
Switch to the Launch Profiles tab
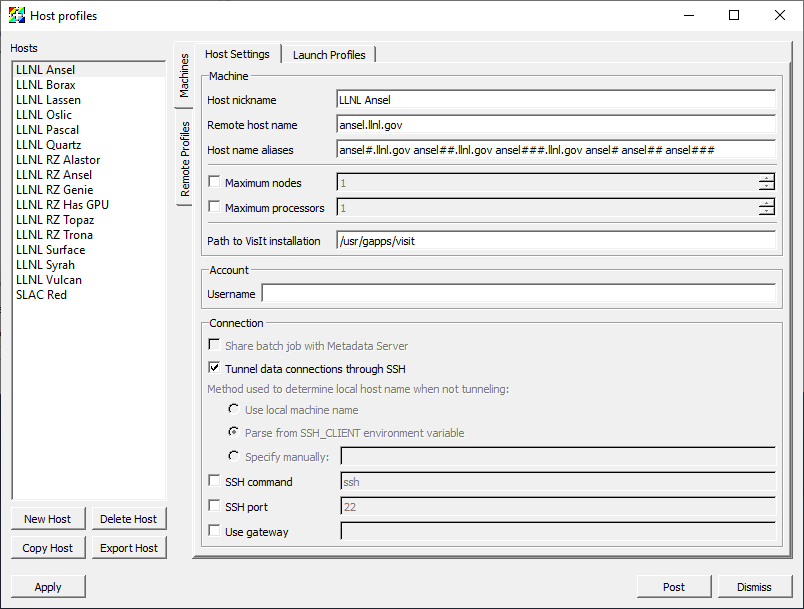329,54
